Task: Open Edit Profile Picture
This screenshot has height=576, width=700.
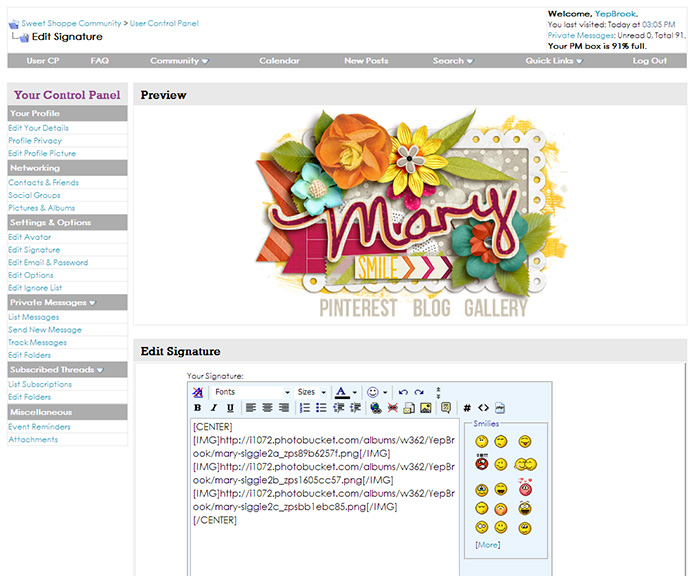Action: click(x=42, y=153)
